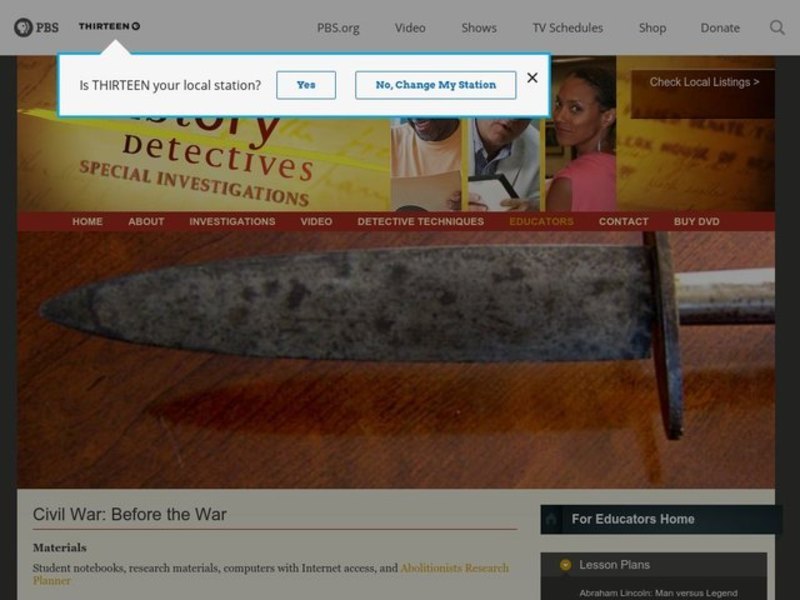The image size is (800, 600).
Task: Open the Detective Techniques tab
Action: [420, 222]
